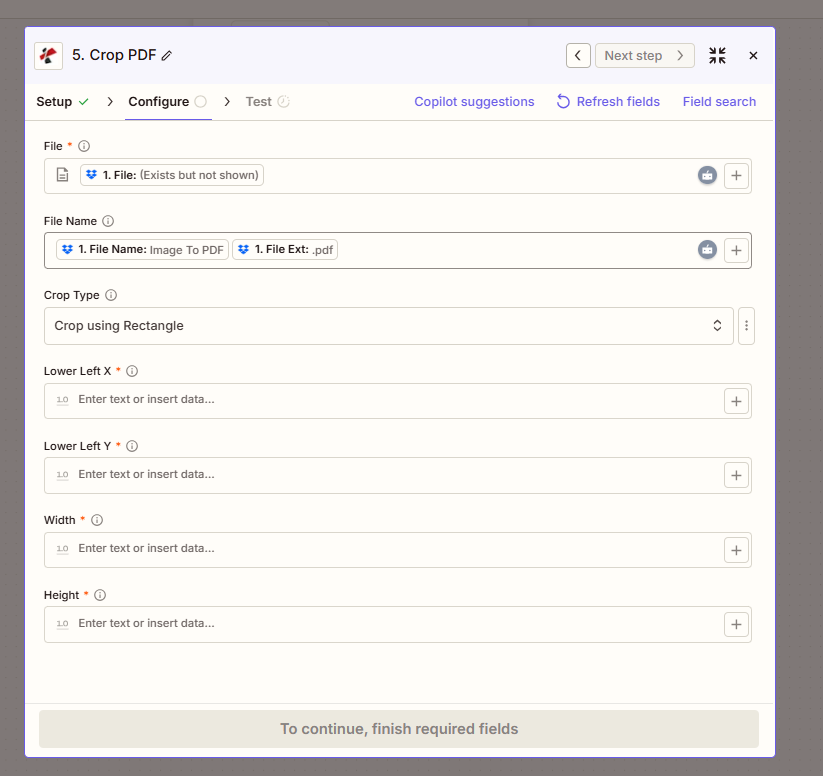Click the collapse panel icon
823x776 pixels.
pos(717,56)
